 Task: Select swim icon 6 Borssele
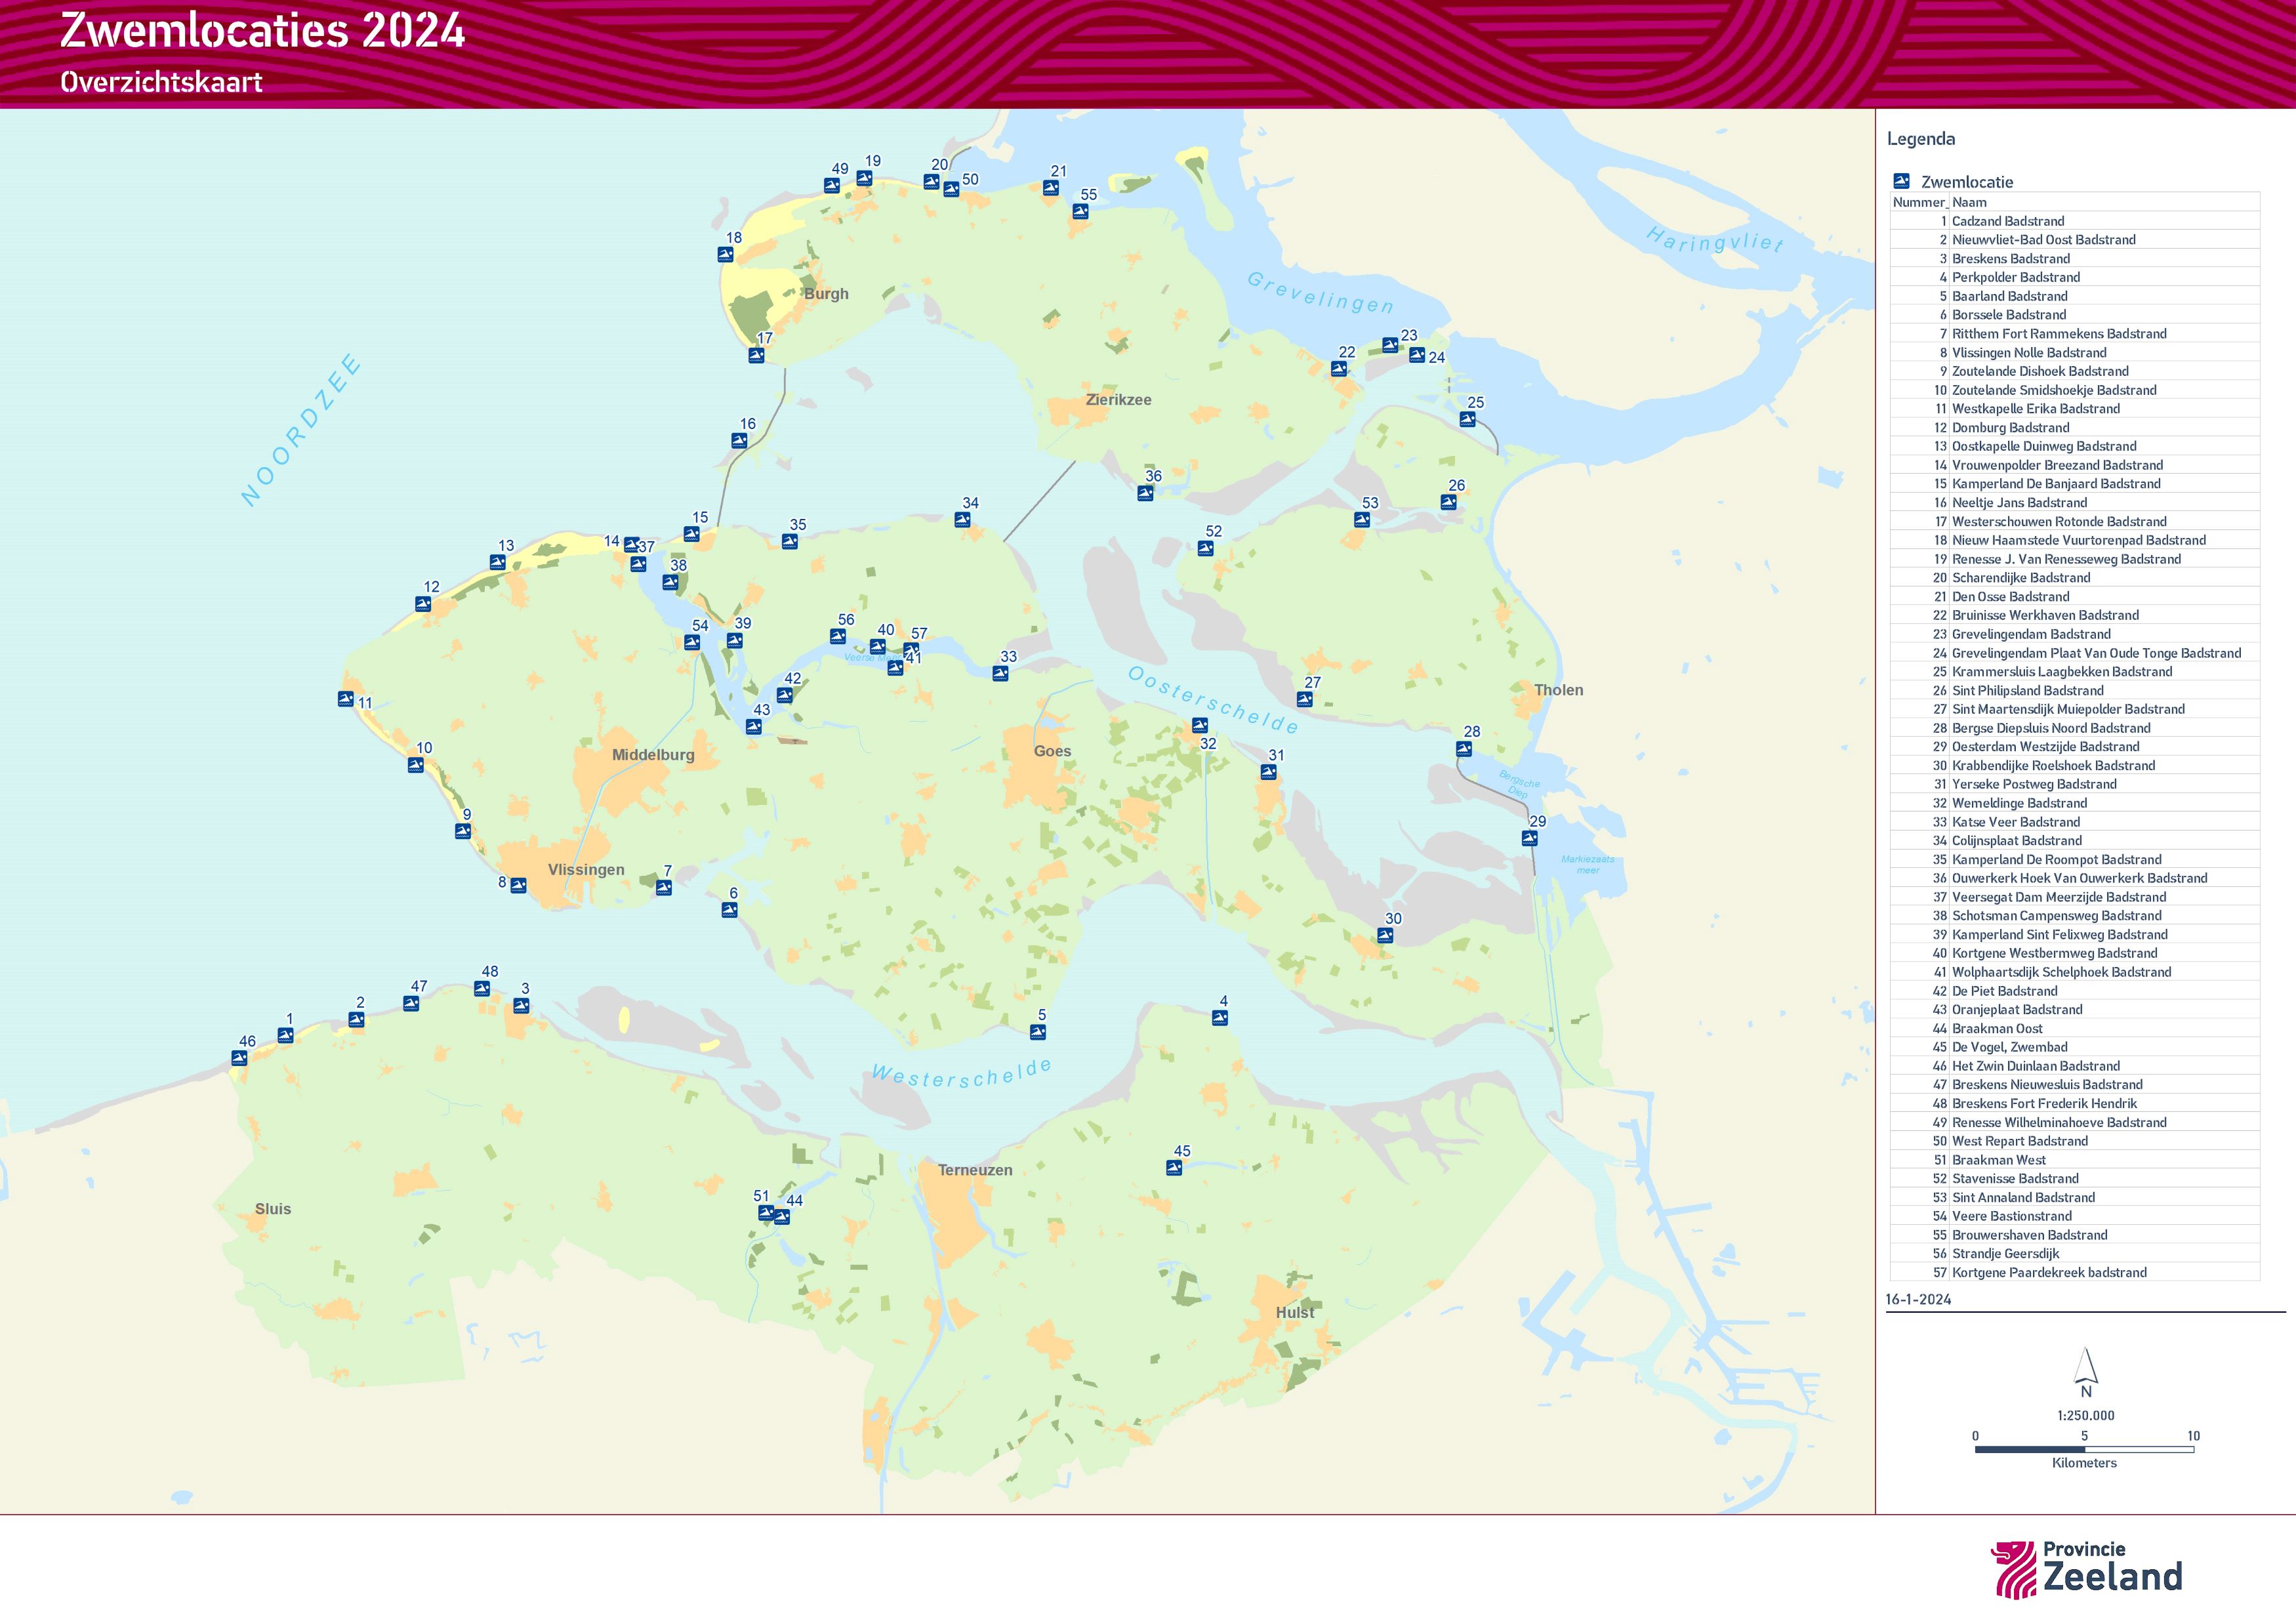pos(729,910)
